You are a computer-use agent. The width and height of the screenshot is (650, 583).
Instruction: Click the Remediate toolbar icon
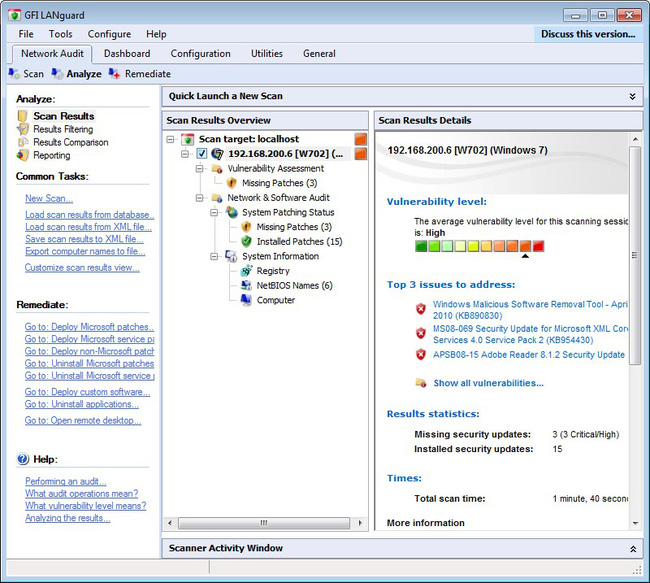point(114,74)
